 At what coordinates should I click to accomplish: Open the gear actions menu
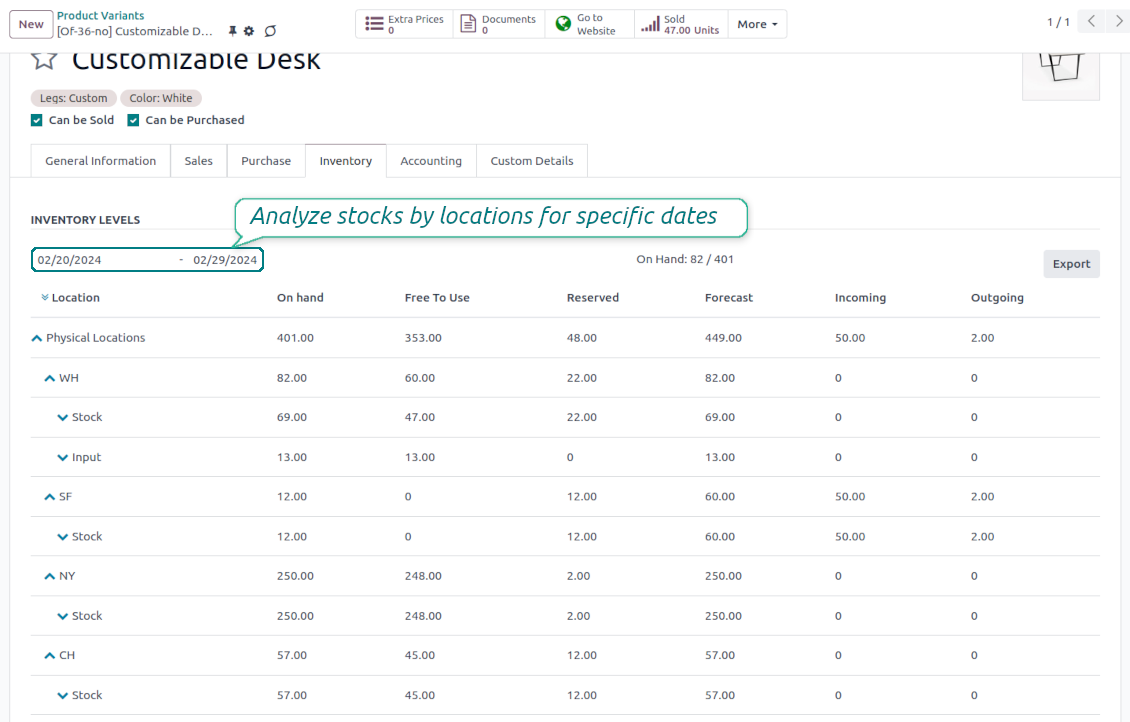[249, 32]
